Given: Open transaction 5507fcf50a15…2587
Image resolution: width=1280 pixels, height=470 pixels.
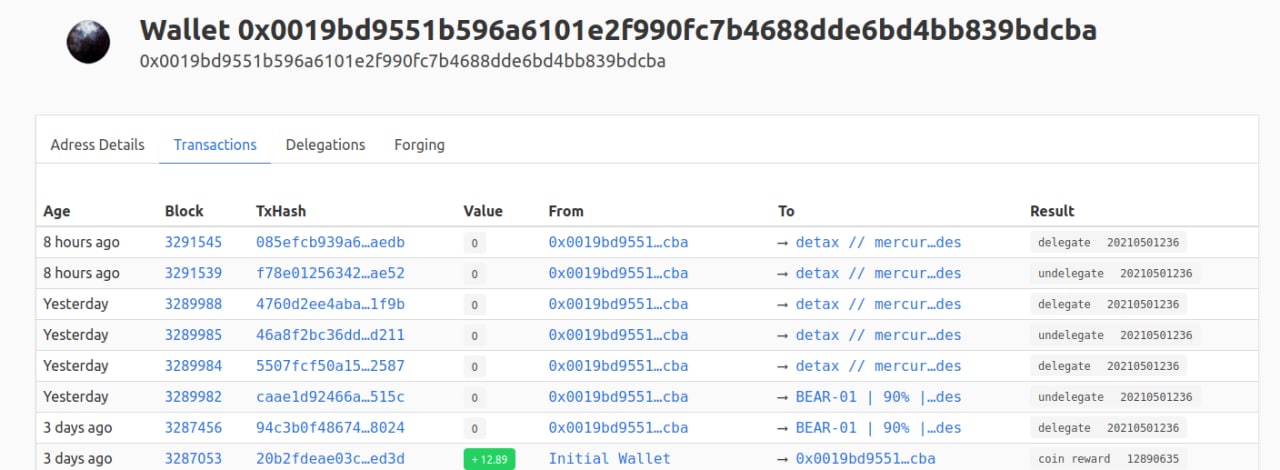Looking at the screenshot, I should point(330,366).
